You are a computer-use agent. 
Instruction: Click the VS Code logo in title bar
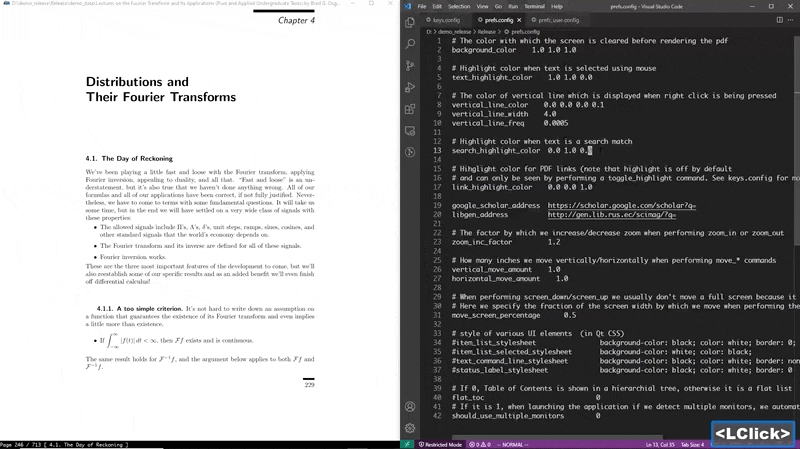click(x=407, y=6)
